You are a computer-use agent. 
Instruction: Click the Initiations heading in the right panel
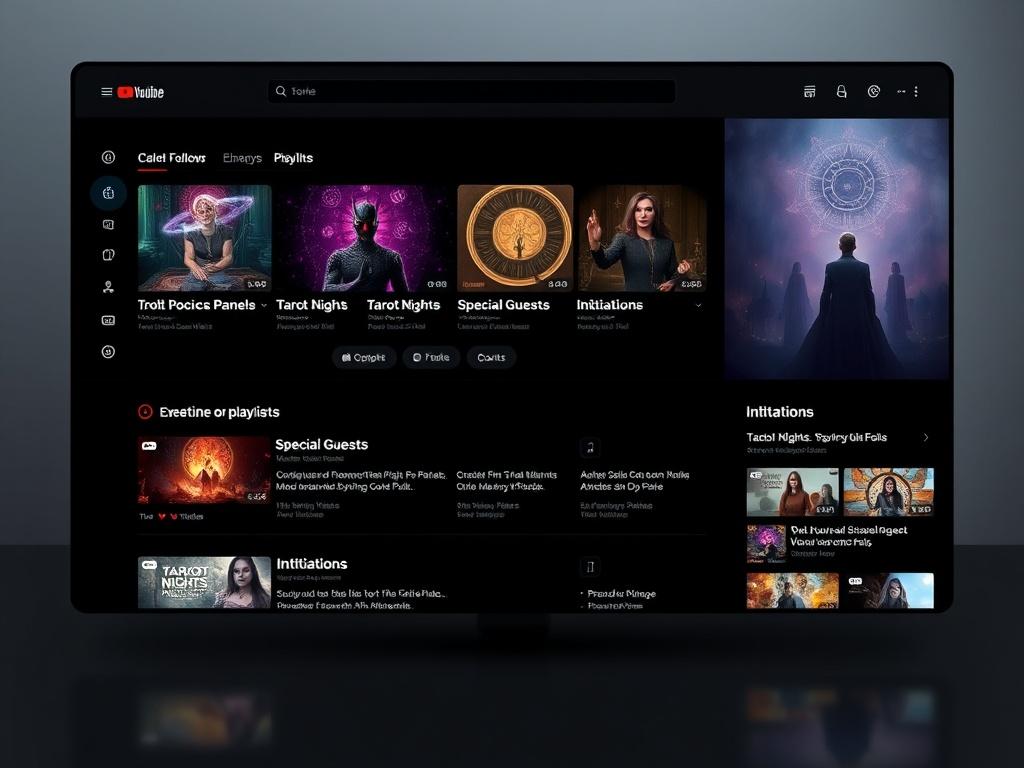click(779, 411)
